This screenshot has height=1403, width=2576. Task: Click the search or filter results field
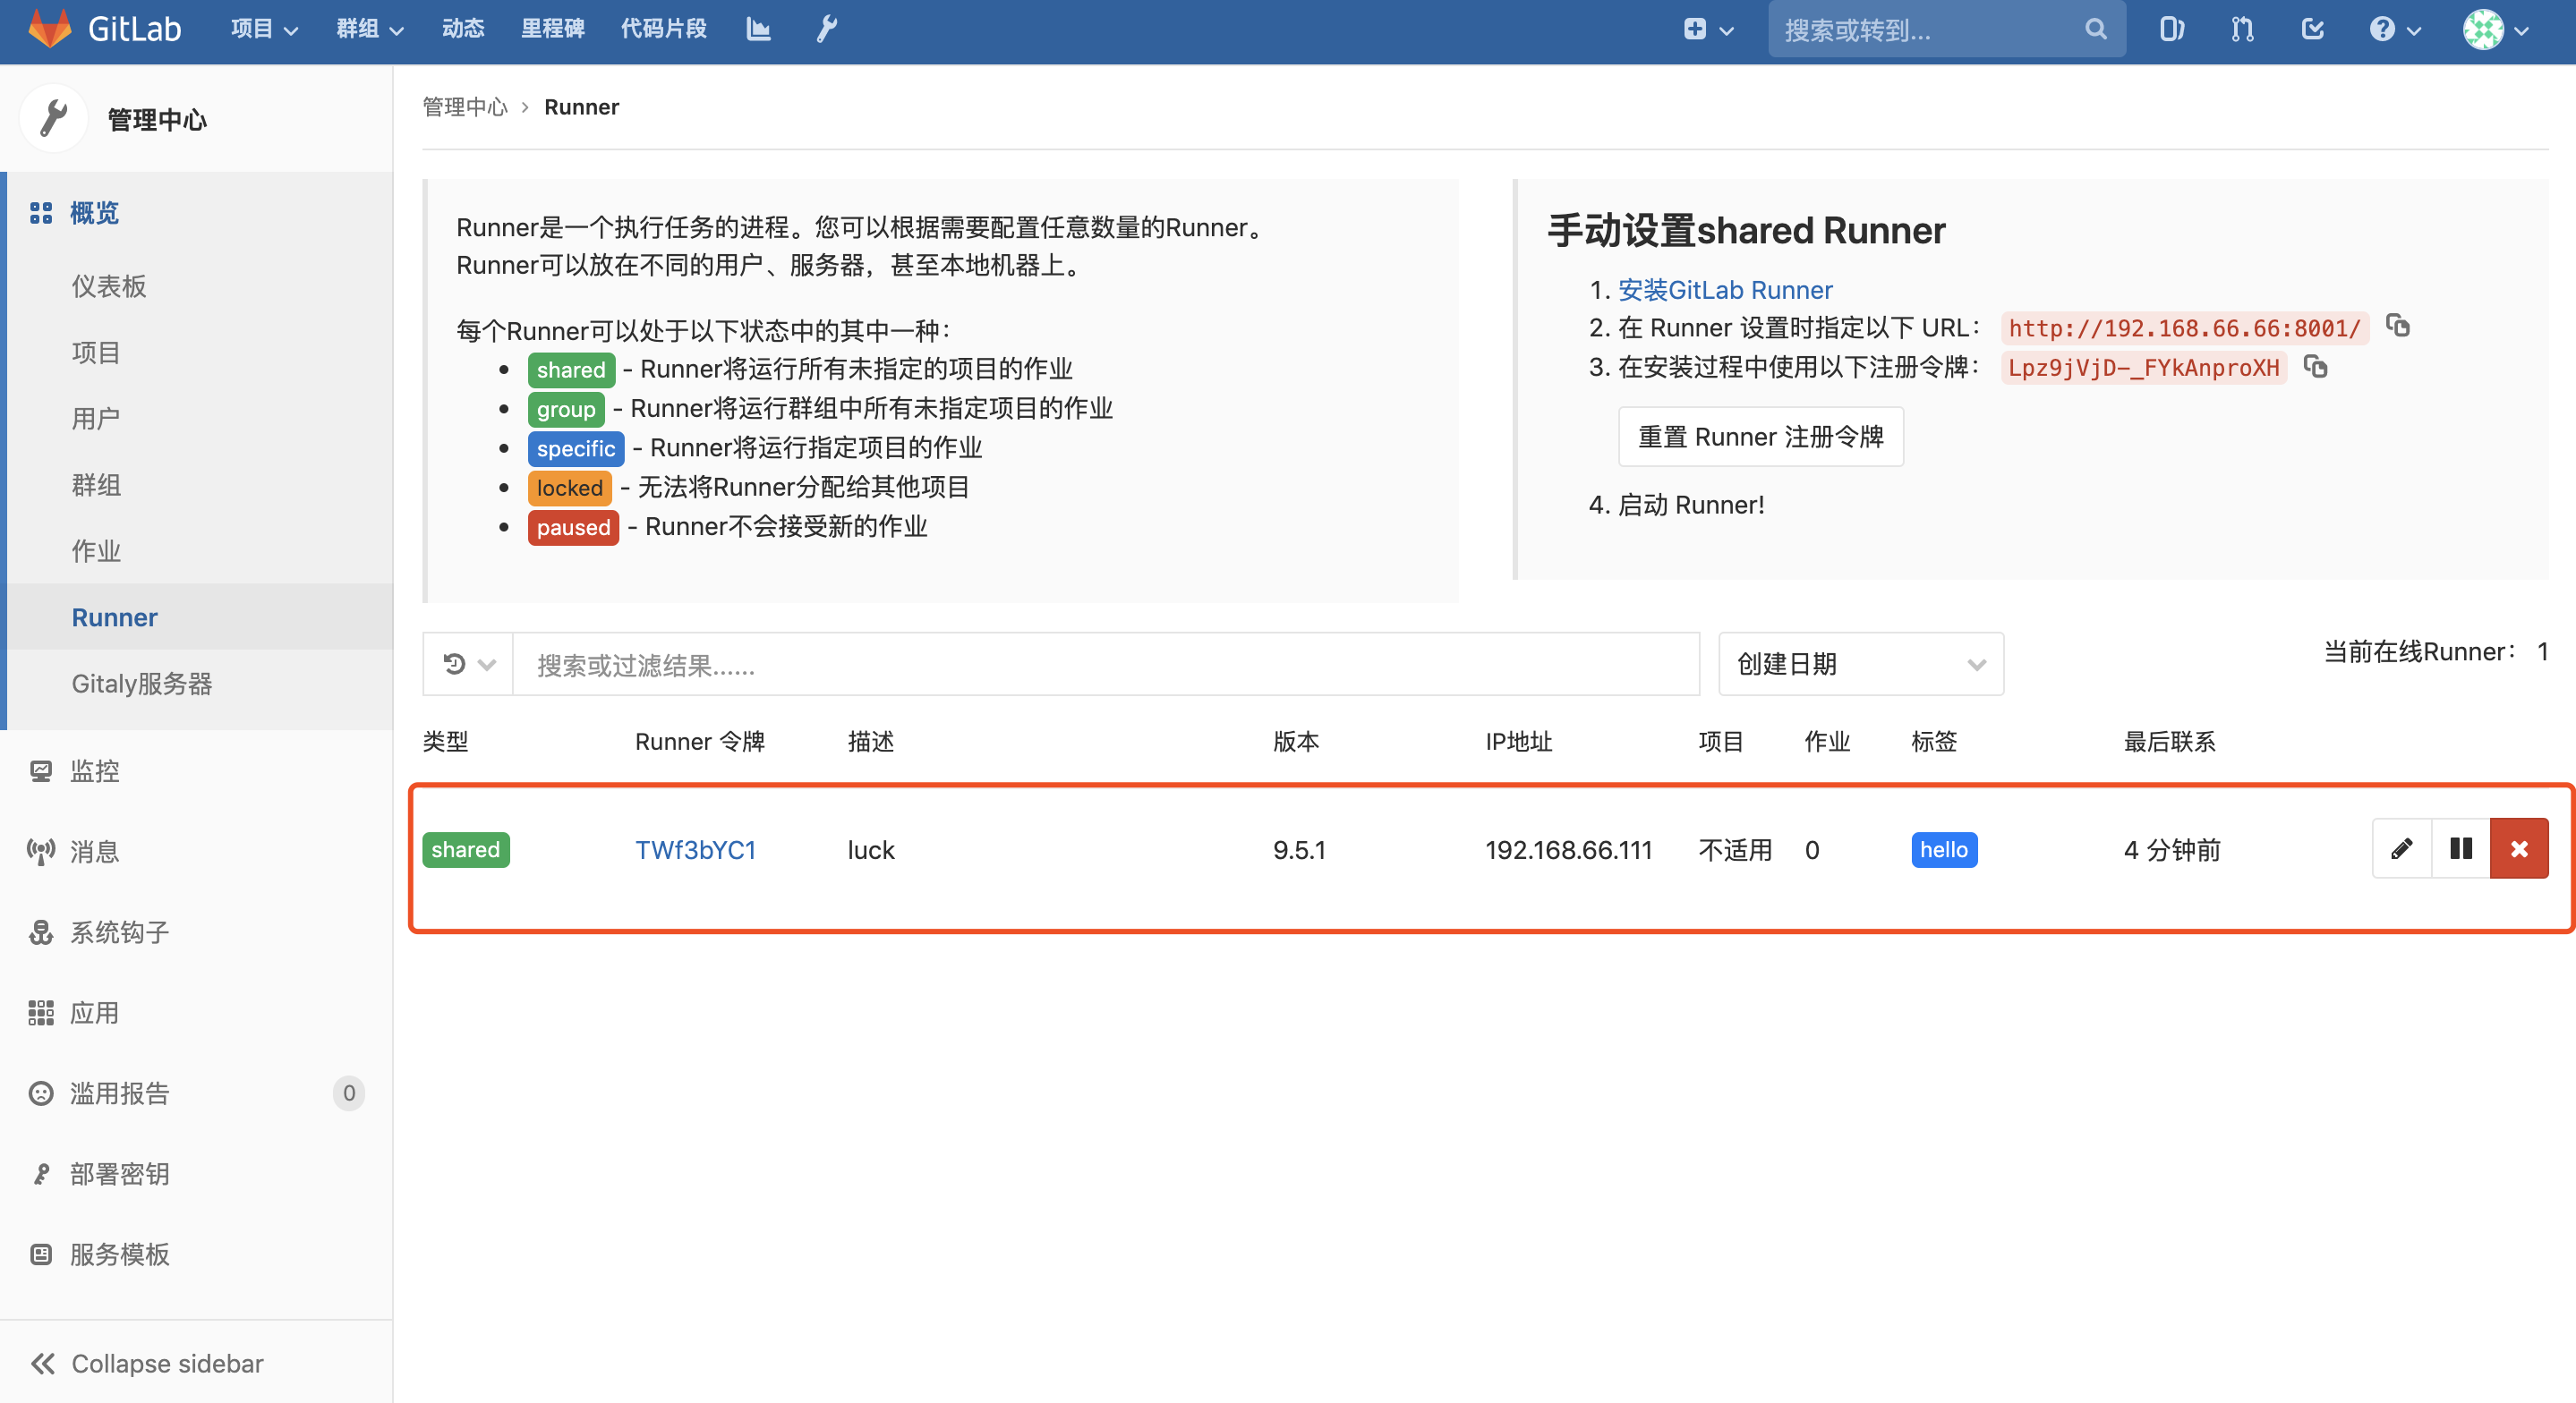[x=1100, y=664]
